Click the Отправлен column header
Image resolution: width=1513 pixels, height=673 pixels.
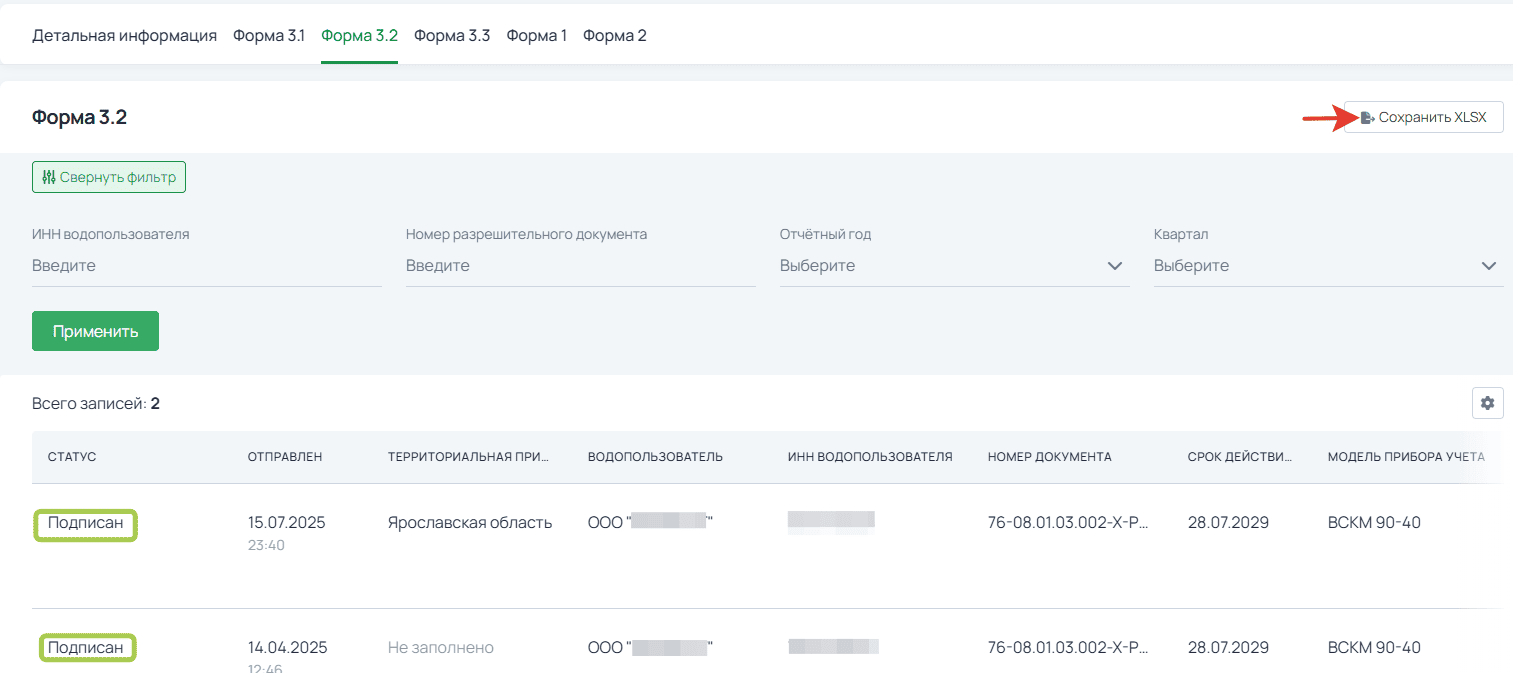pos(285,457)
